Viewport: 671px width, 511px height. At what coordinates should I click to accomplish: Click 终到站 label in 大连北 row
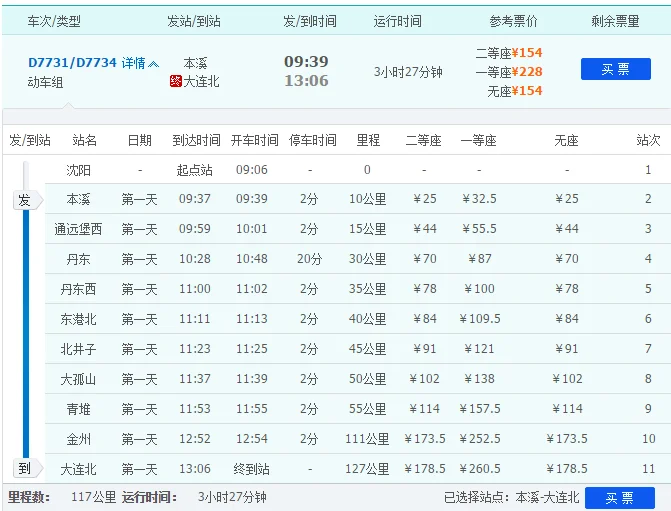252,469
